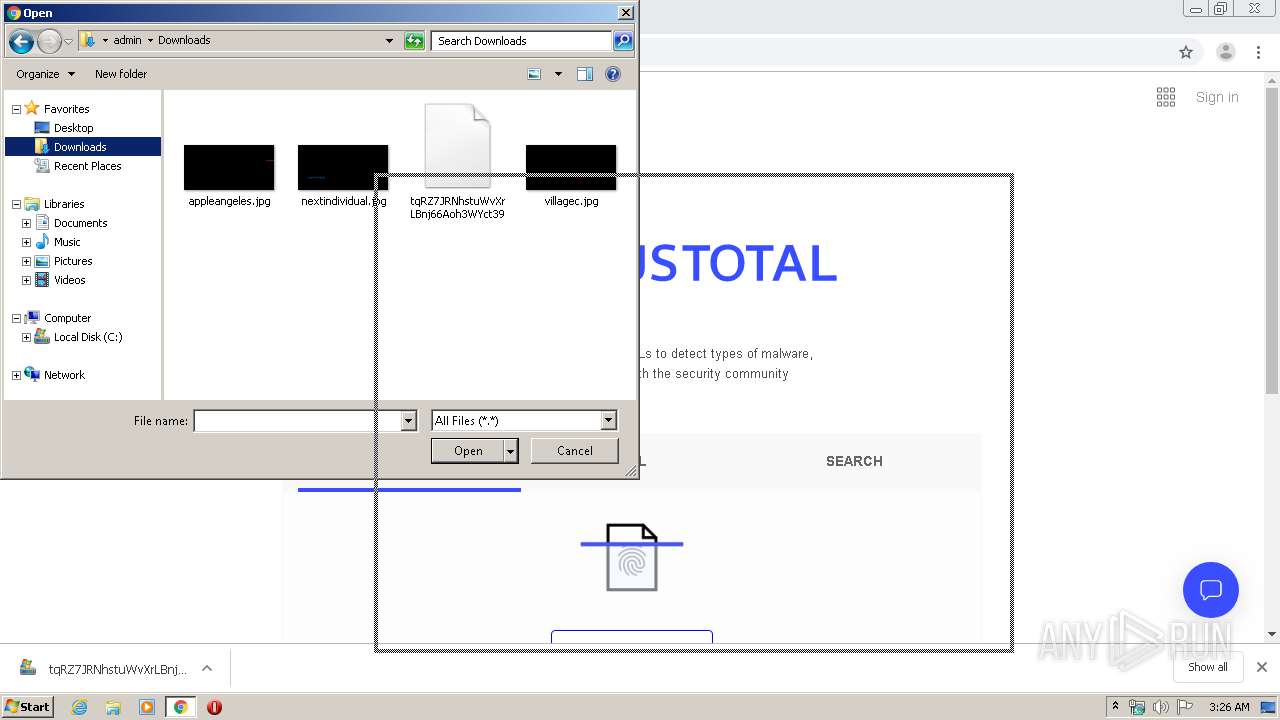Click the red stop-sign taskbar icon
This screenshot has height=720, width=1280.
pyautogui.click(x=214, y=707)
